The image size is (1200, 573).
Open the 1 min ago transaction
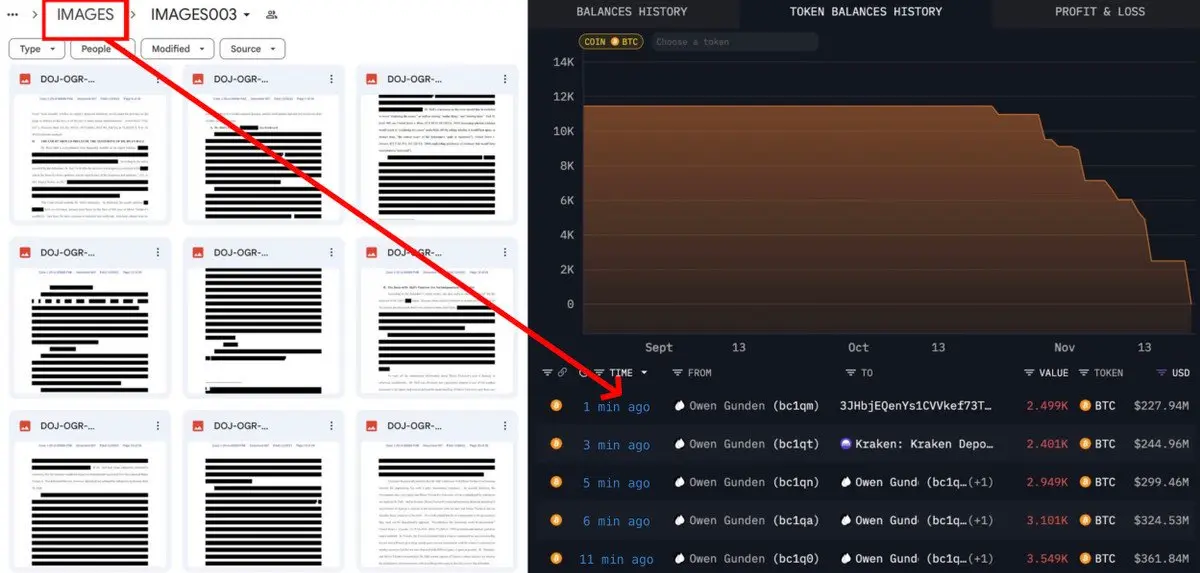click(x=616, y=407)
